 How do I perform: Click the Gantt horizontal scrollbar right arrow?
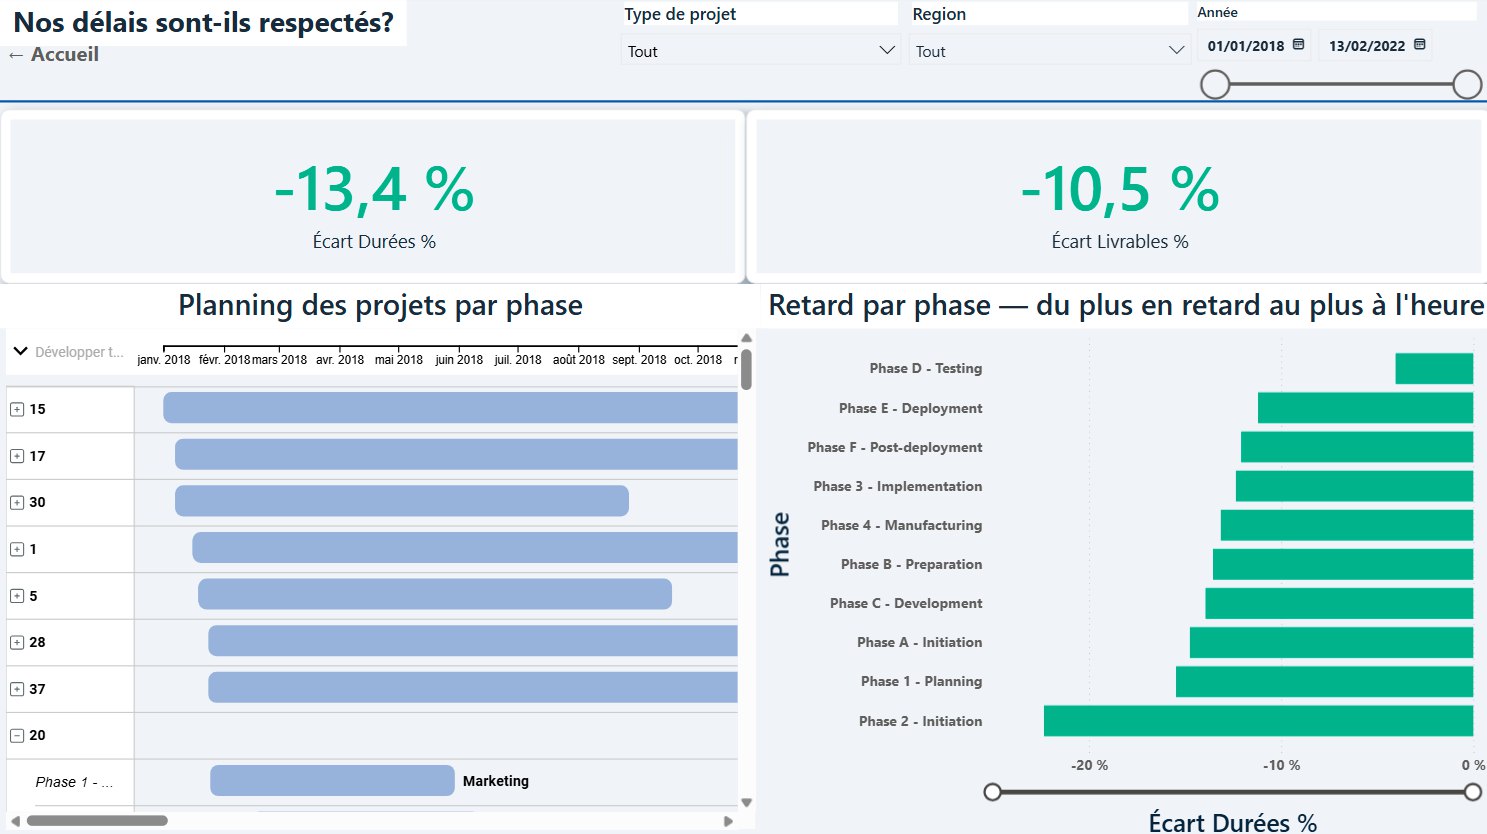(x=728, y=821)
